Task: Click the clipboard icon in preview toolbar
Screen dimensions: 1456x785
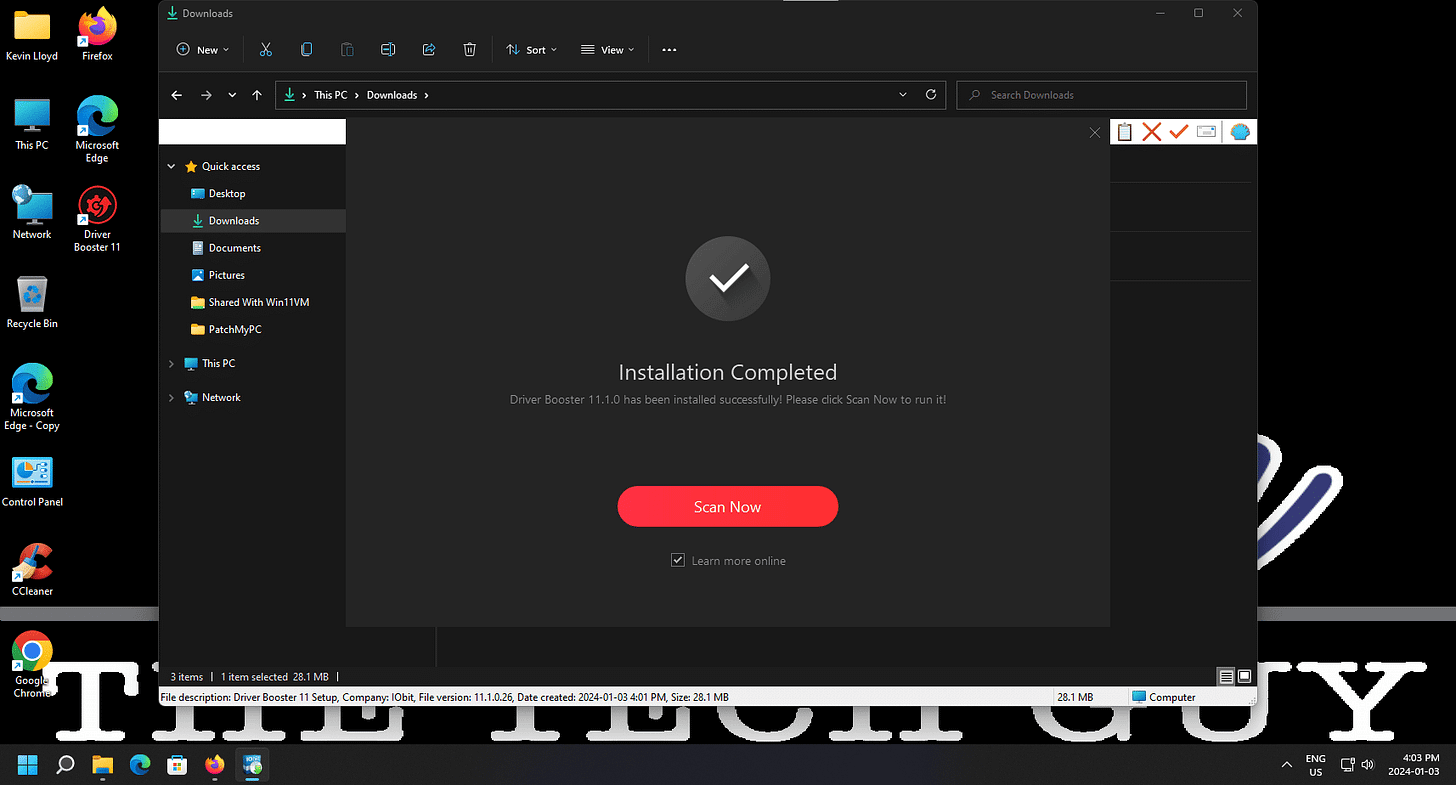Action: 1125,132
